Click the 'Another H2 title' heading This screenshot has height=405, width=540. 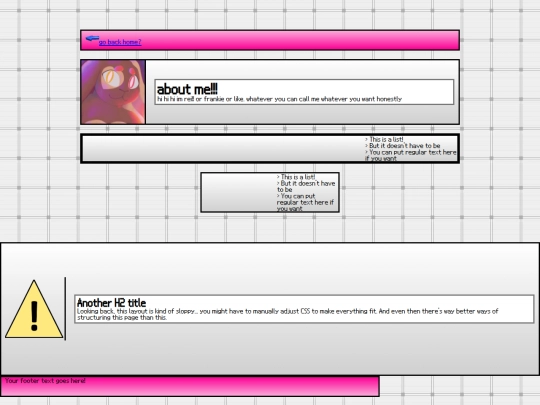[111, 303]
